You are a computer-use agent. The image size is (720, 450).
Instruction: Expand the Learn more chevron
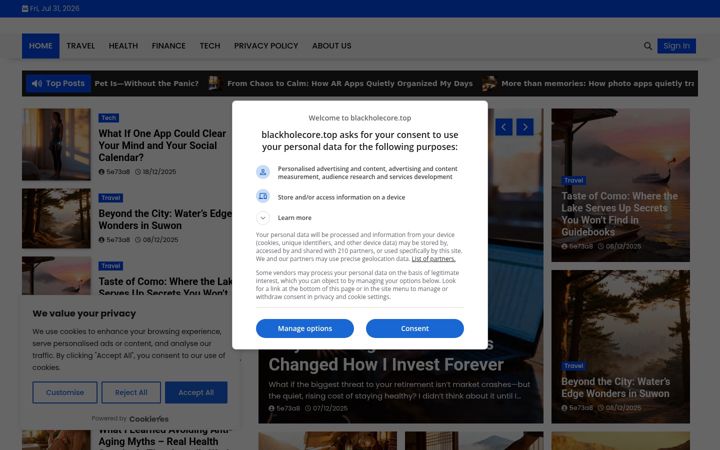pyautogui.click(x=263, y=218)
